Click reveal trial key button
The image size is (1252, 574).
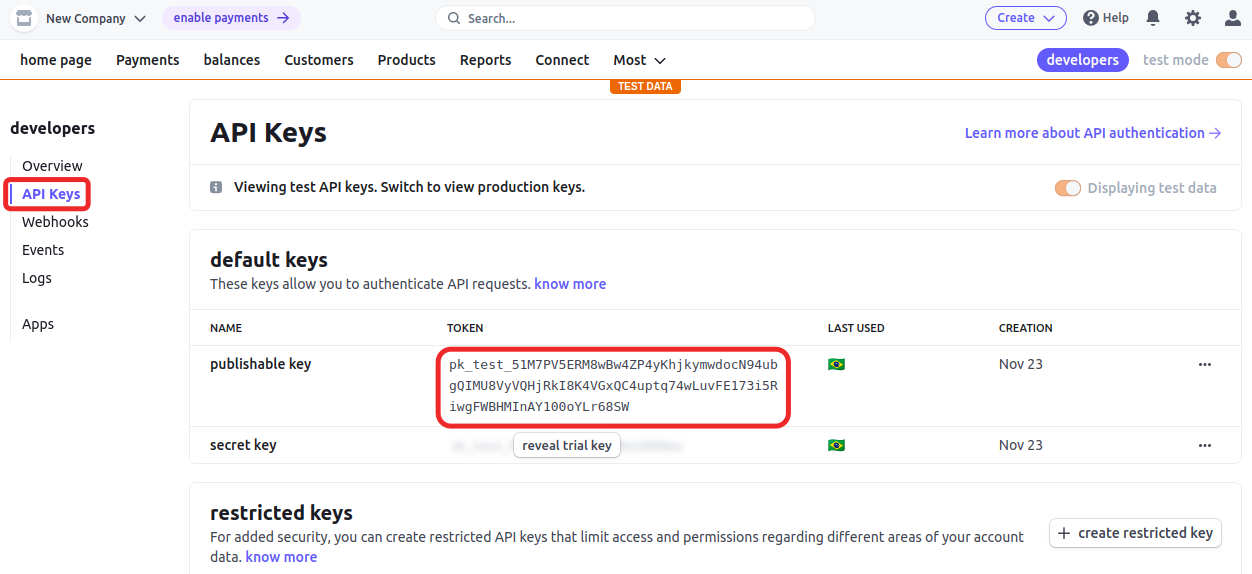pyautogui.click(x=567, y=445)
